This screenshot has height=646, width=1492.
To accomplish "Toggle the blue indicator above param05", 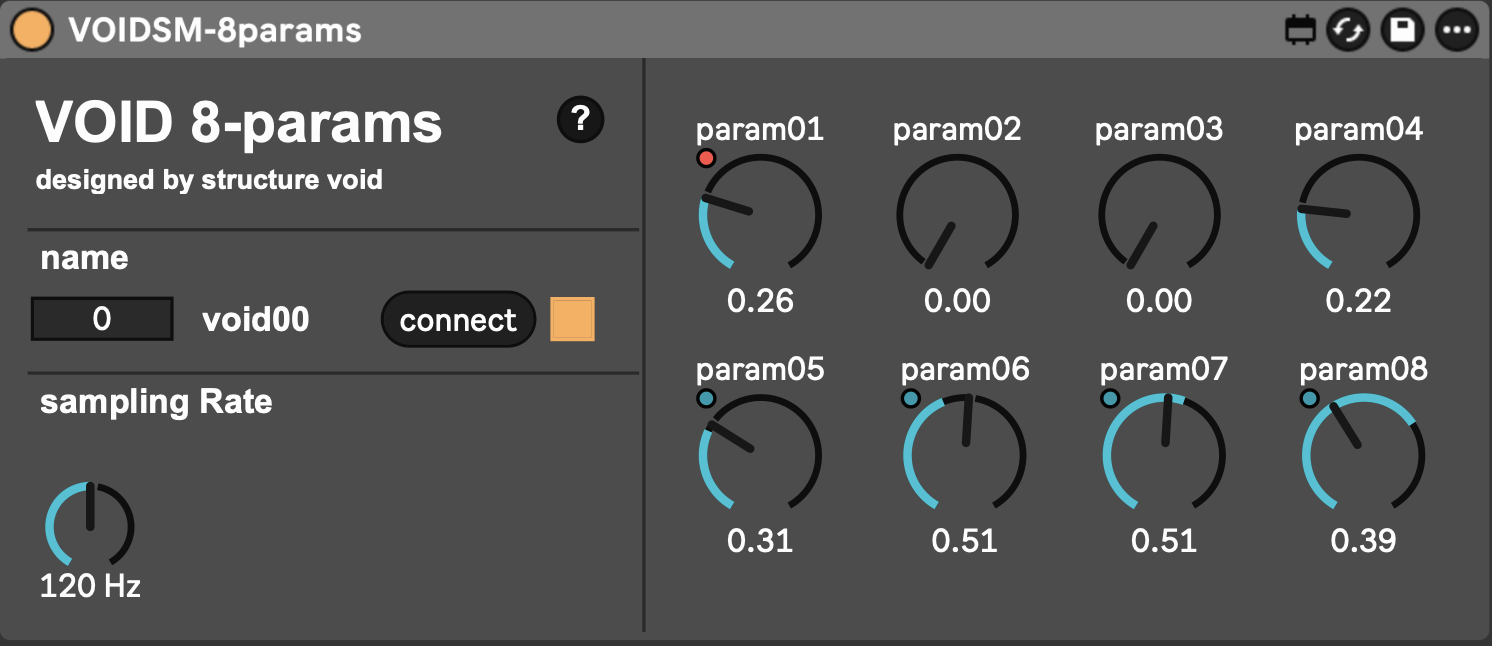I will pos(707,397).
